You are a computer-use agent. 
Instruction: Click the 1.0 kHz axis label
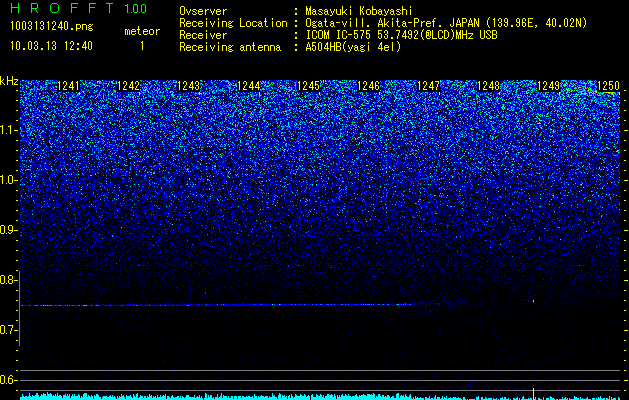pyautogui.click(x=9, y=181)
